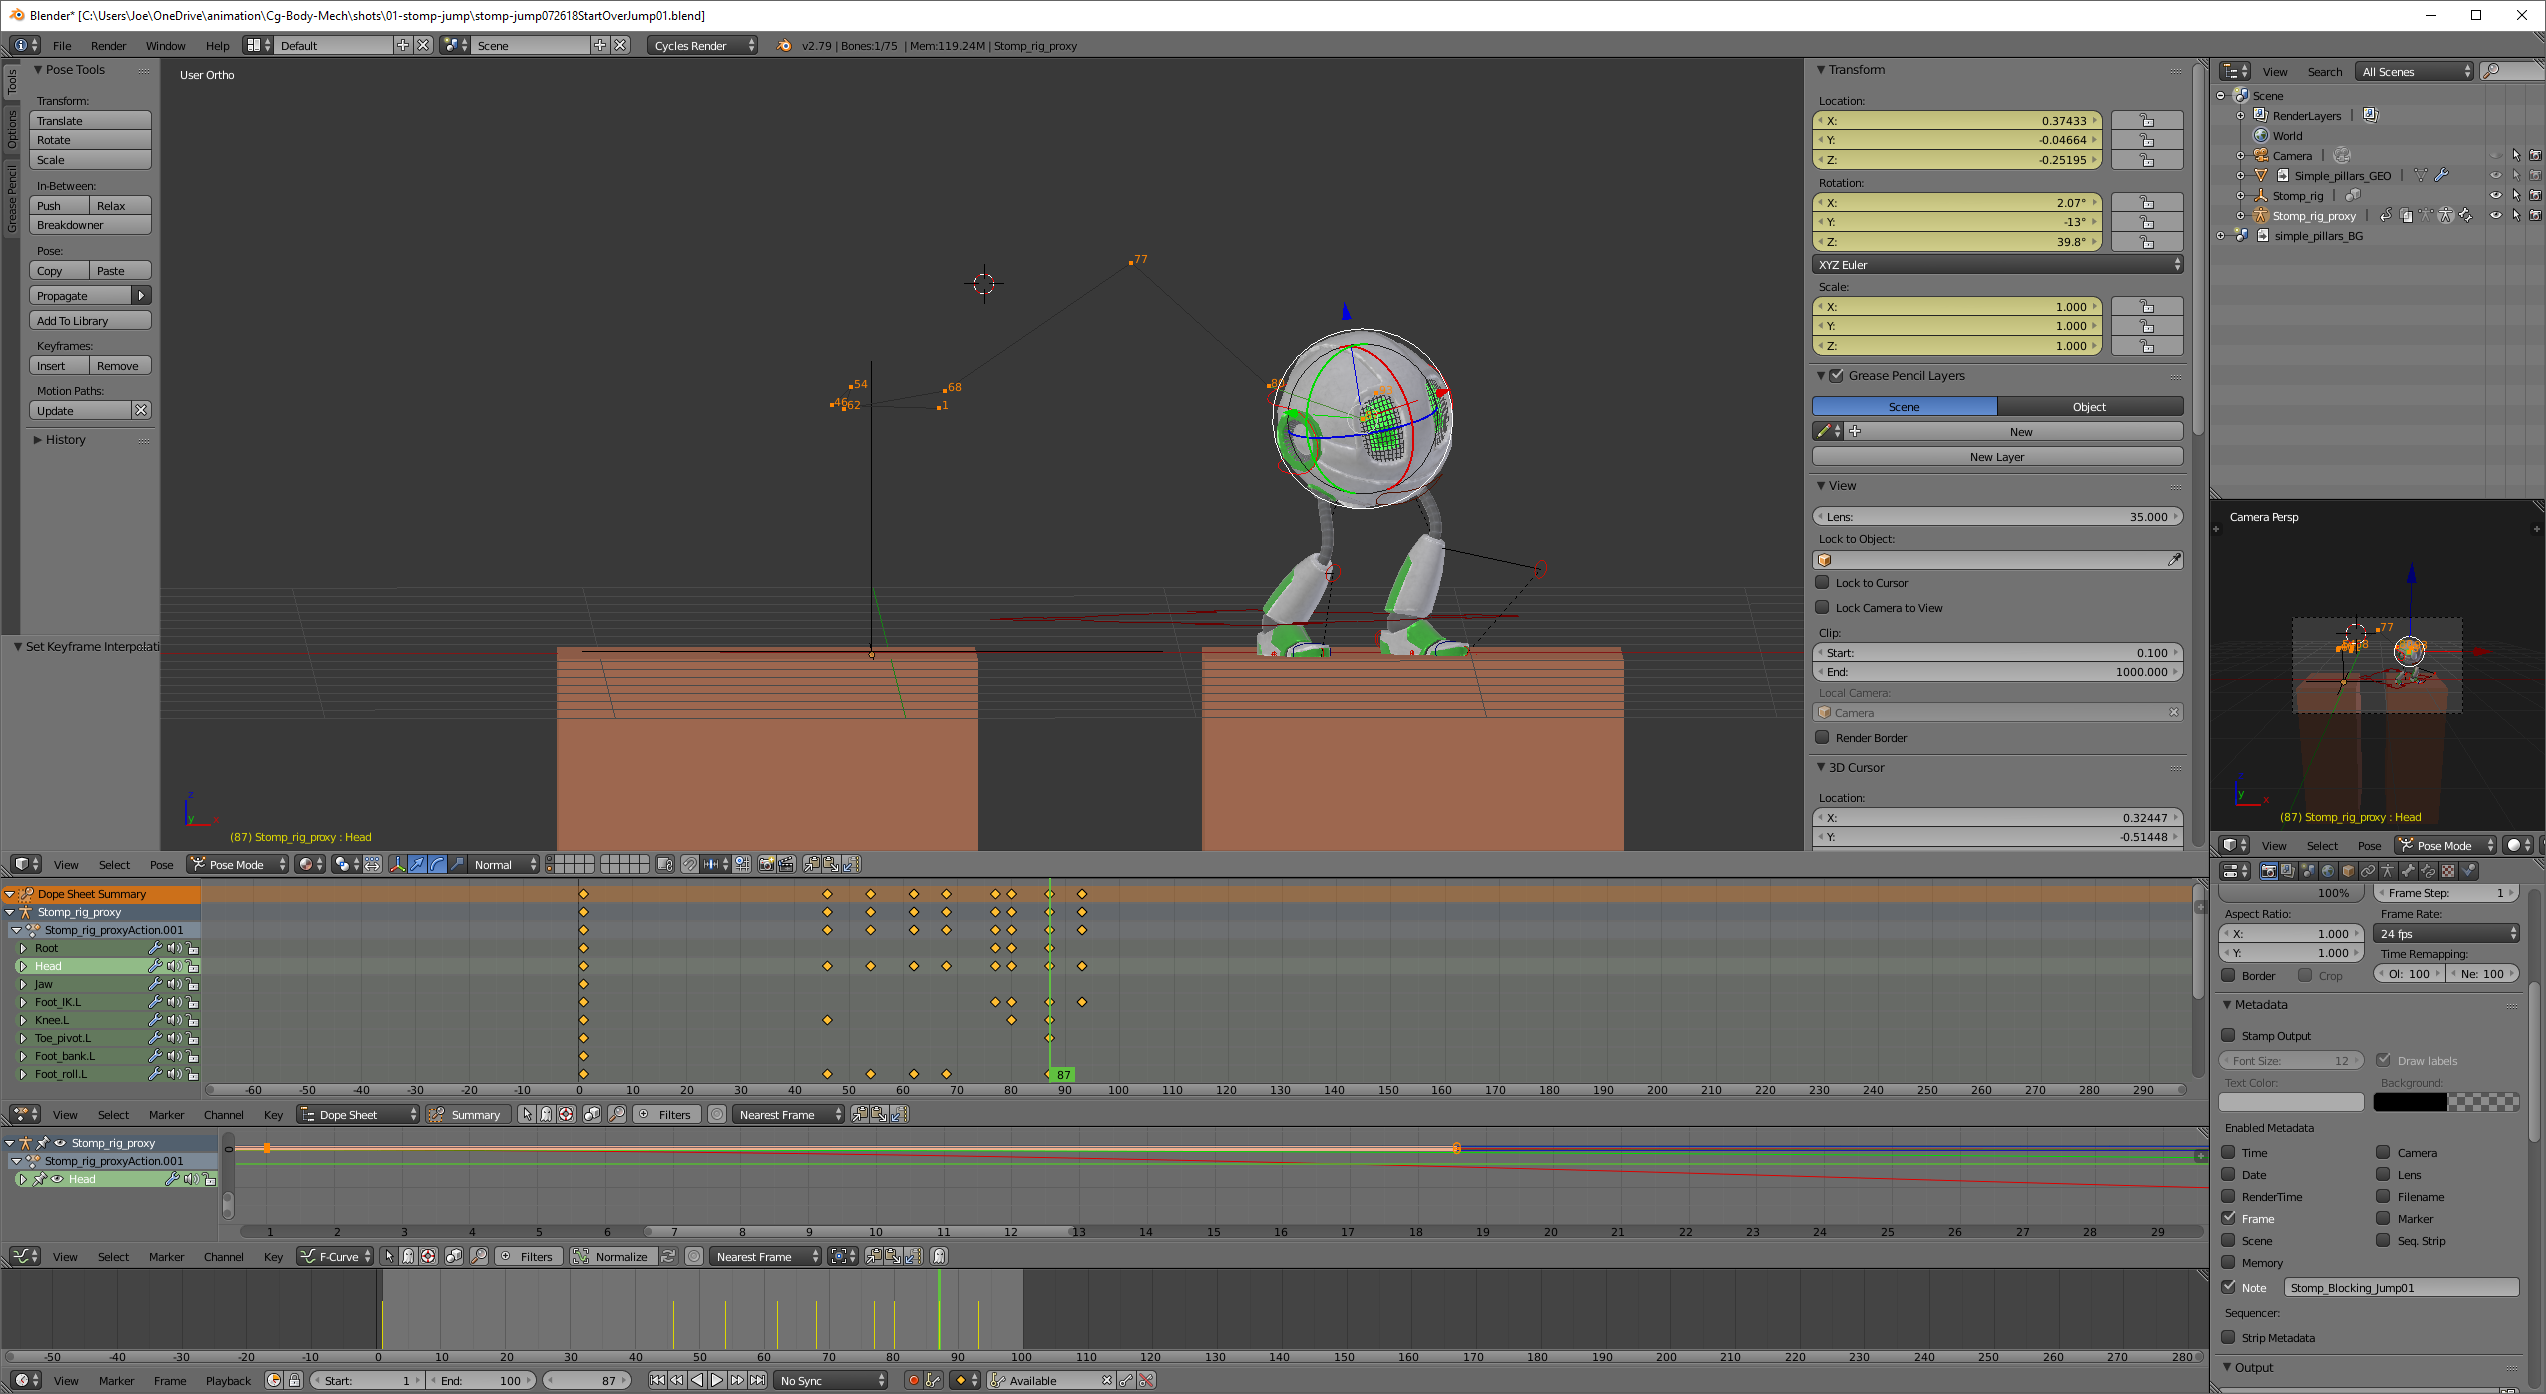Image resolution: width=2546 pixels, height=1394 pixels.
Task: Click the black Background color swatch
Action: 2409,1102
